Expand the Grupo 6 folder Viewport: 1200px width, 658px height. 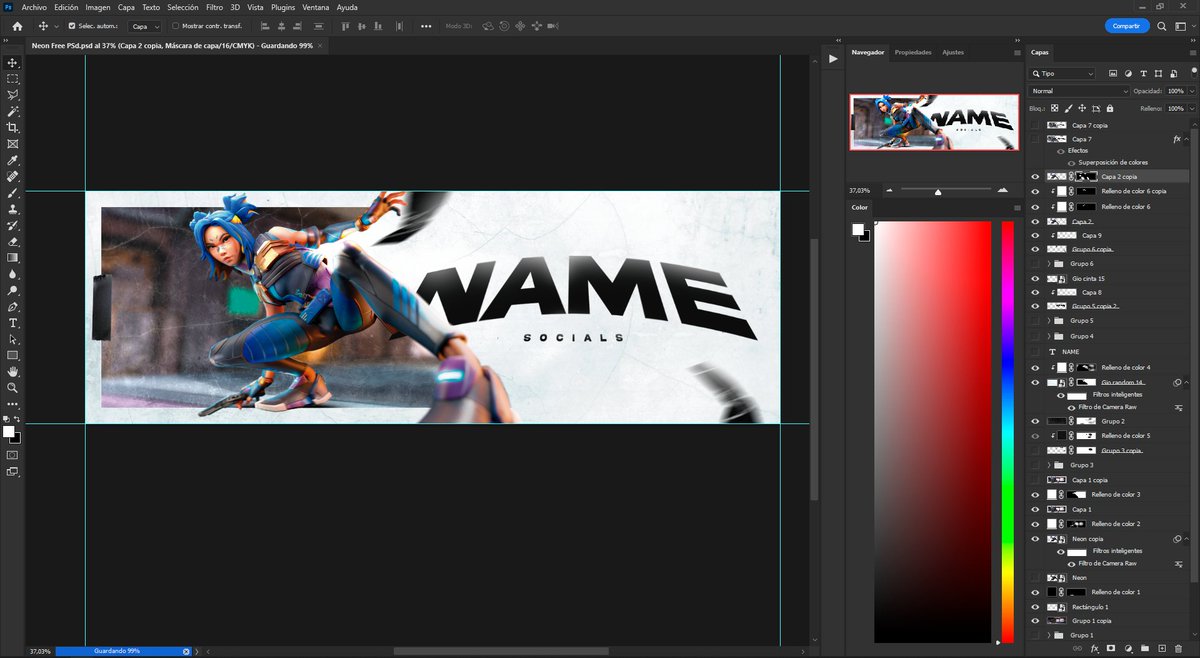coord(1049,263)
